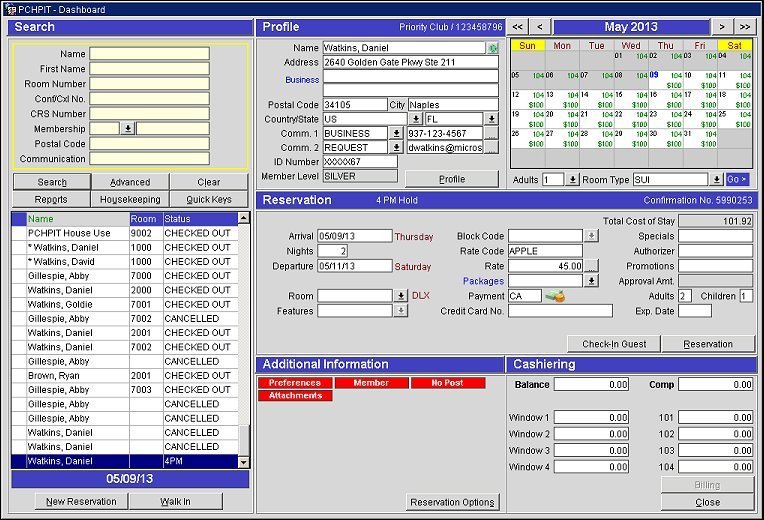Open the Packages dropdown list
764x520 pixels.
tap(591, 282)
